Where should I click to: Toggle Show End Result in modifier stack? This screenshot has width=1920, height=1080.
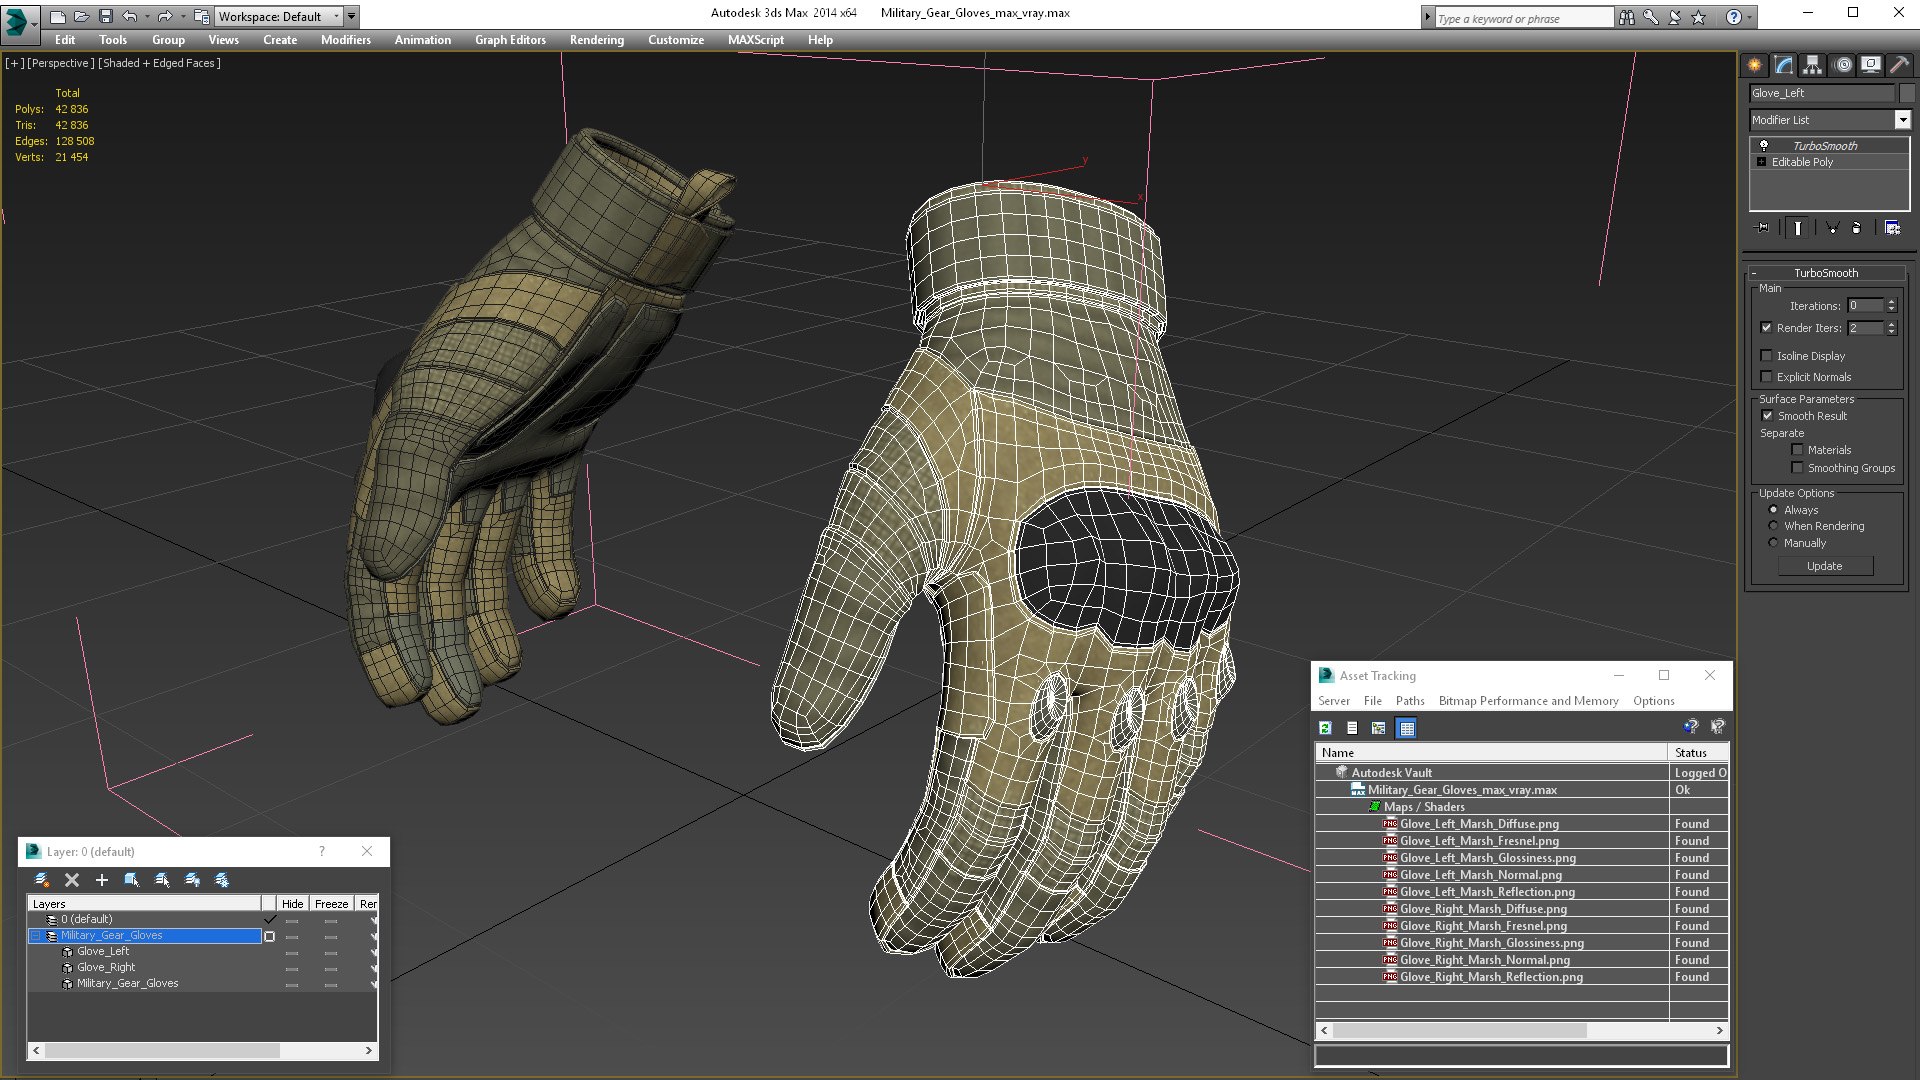coord(1797,228)
